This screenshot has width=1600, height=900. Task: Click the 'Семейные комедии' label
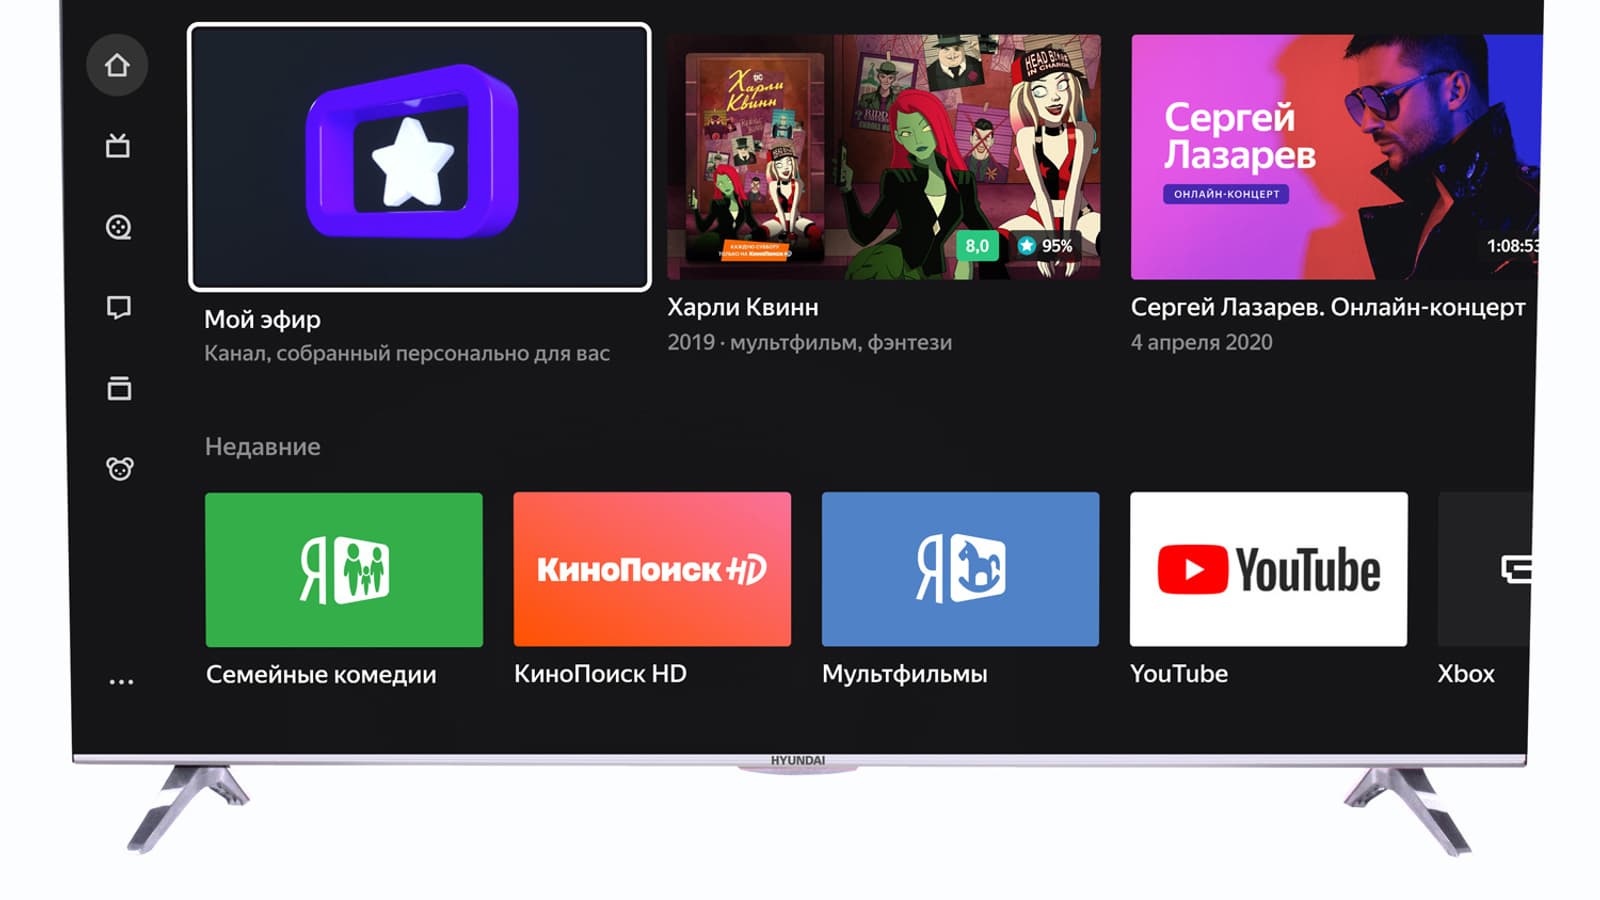point(321,674)
